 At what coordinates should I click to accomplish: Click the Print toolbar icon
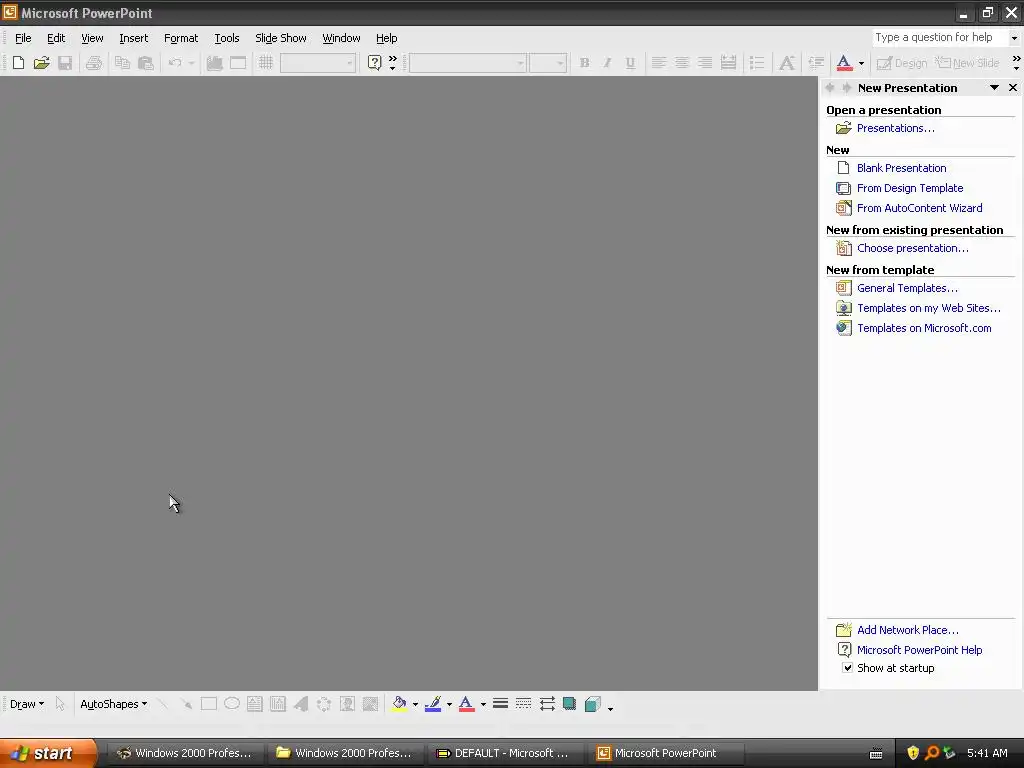click(94, 63)
